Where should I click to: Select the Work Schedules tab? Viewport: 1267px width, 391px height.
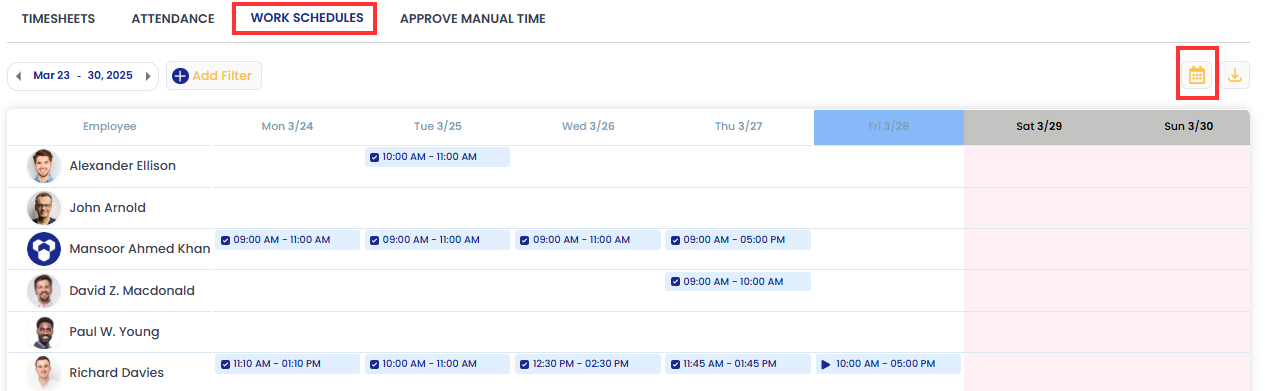click(307, 18)
